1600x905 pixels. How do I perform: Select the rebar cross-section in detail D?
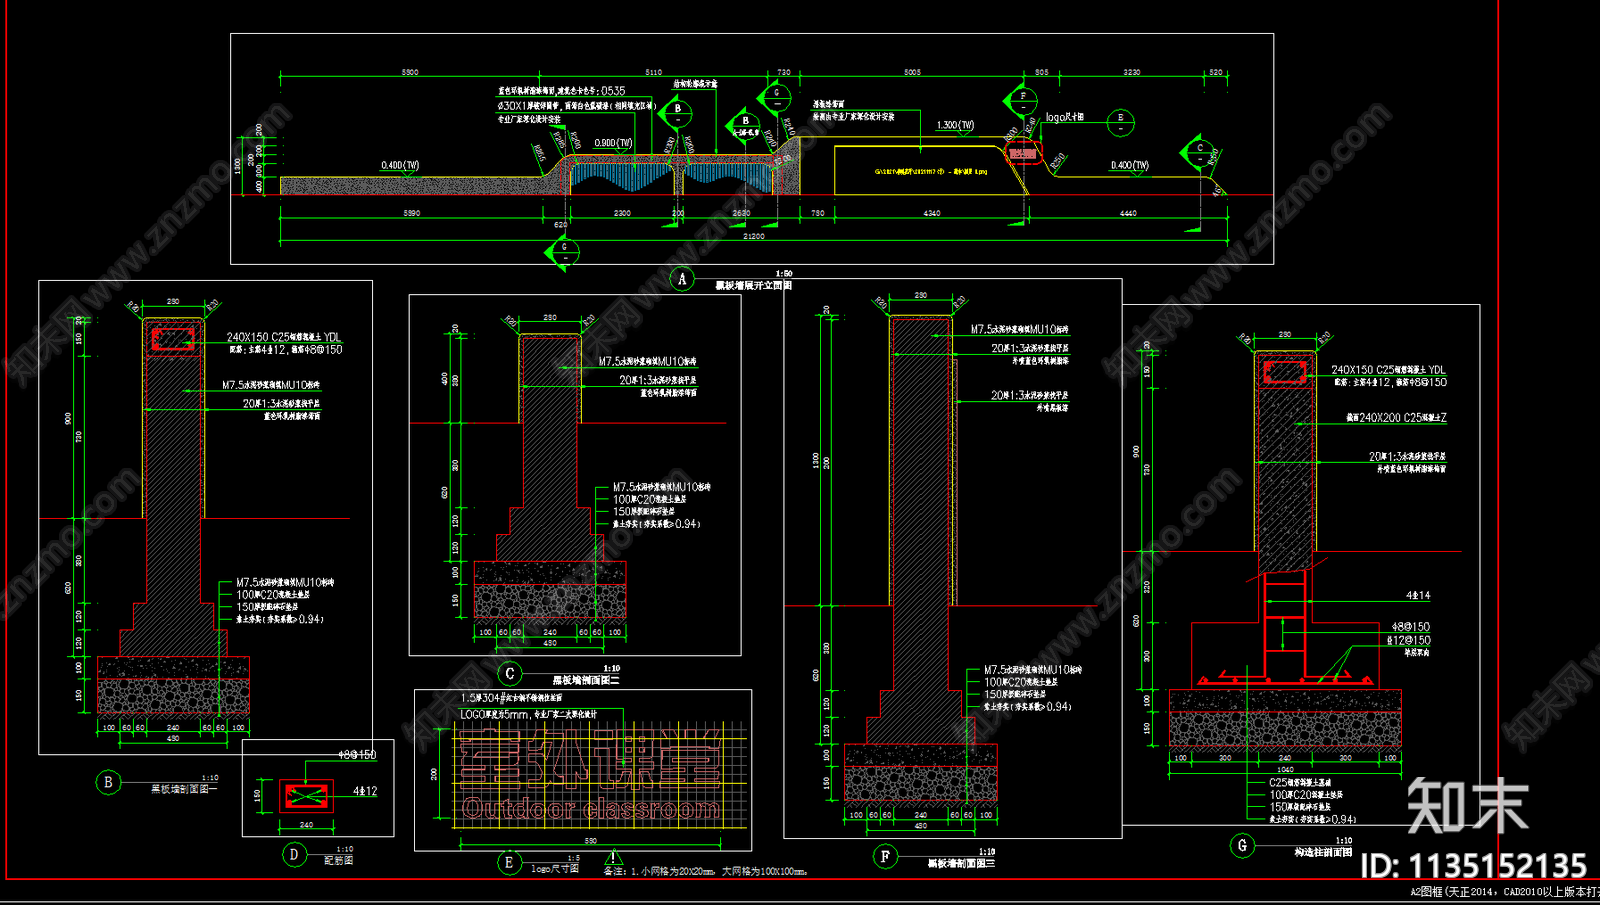pyautogui.click(x=306, y=796)
